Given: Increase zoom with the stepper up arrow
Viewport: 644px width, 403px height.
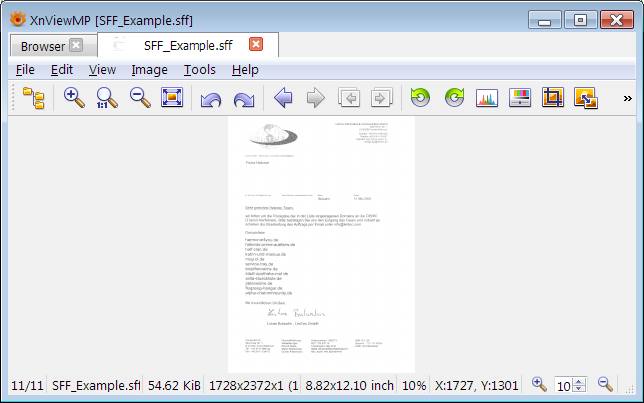Looking at the screenshot, I should click(579, 382).
